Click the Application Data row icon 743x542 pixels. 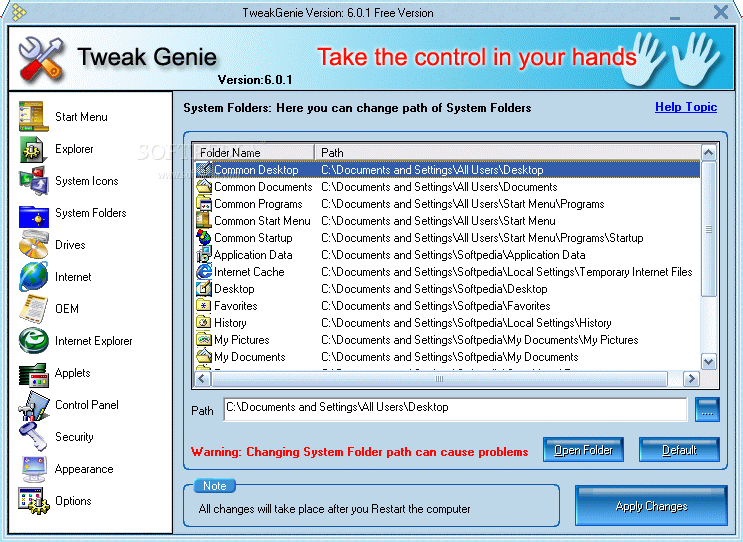click(x=204, y=254)
